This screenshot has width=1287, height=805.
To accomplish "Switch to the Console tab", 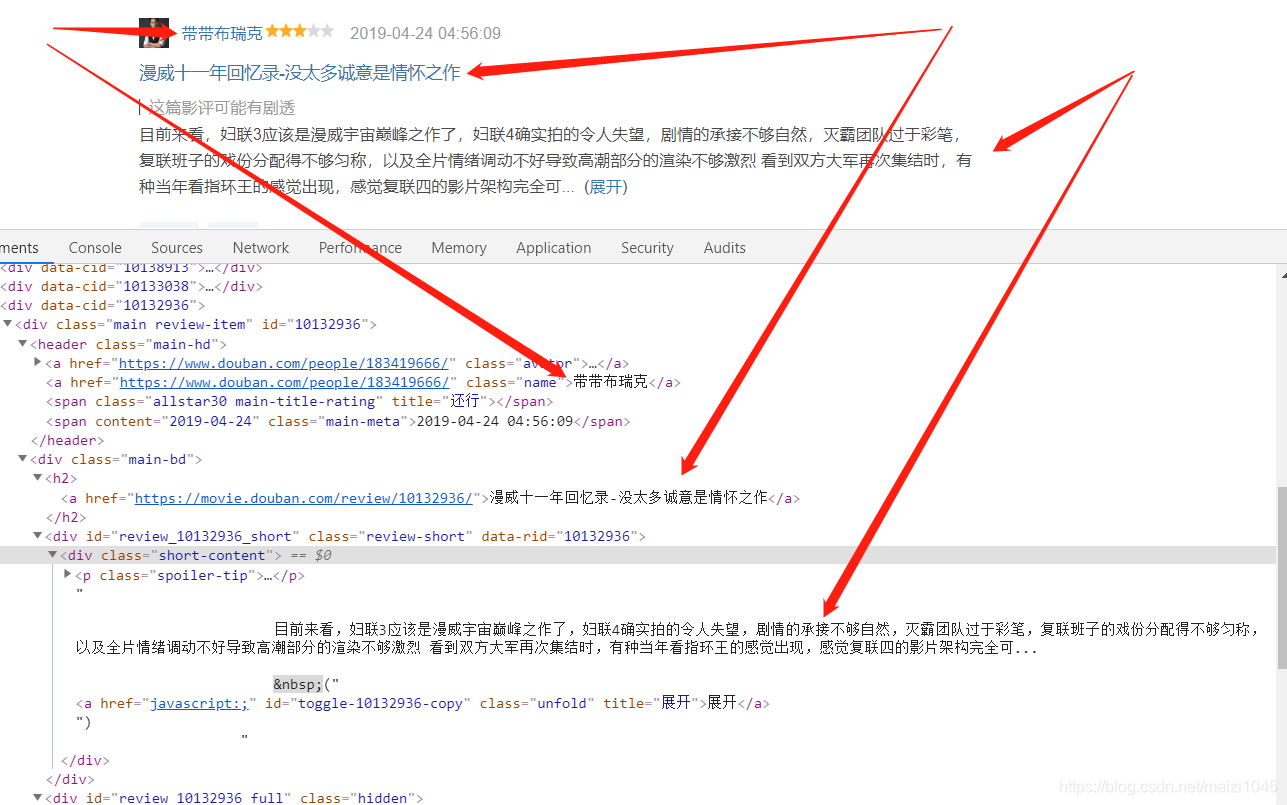I will click(x=95, y=248).
